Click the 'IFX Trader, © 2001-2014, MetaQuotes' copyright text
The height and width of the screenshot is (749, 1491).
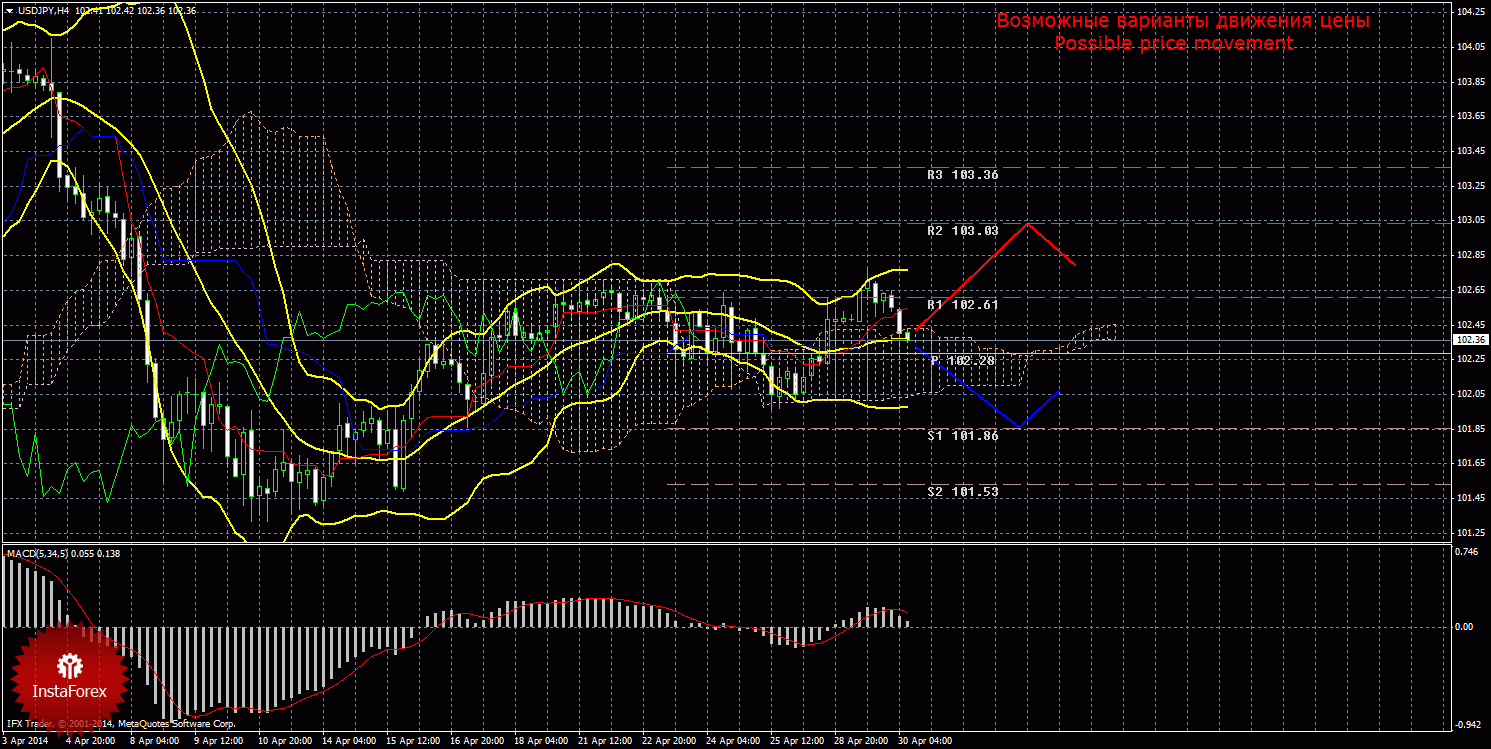(x=121, y=722)
